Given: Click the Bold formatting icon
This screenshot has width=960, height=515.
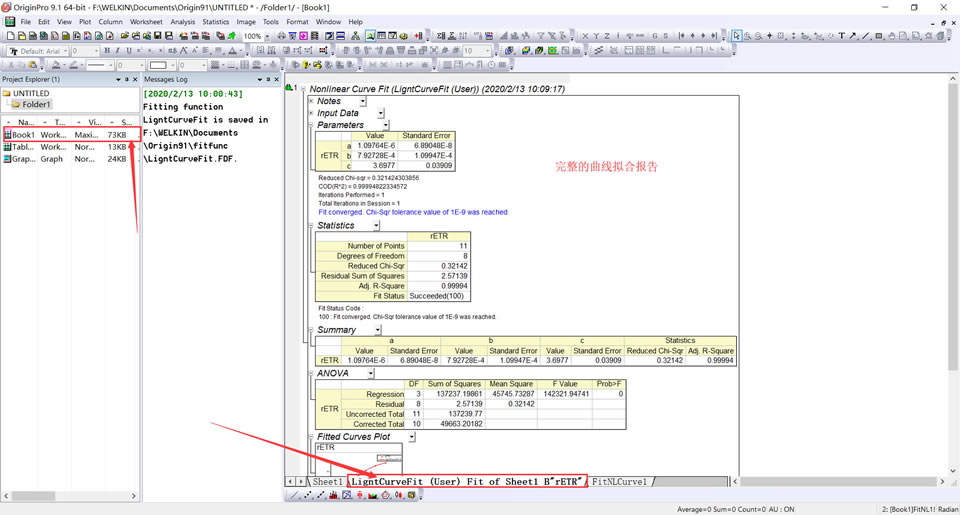Looking at the screenshot, I should click(106, 51).
